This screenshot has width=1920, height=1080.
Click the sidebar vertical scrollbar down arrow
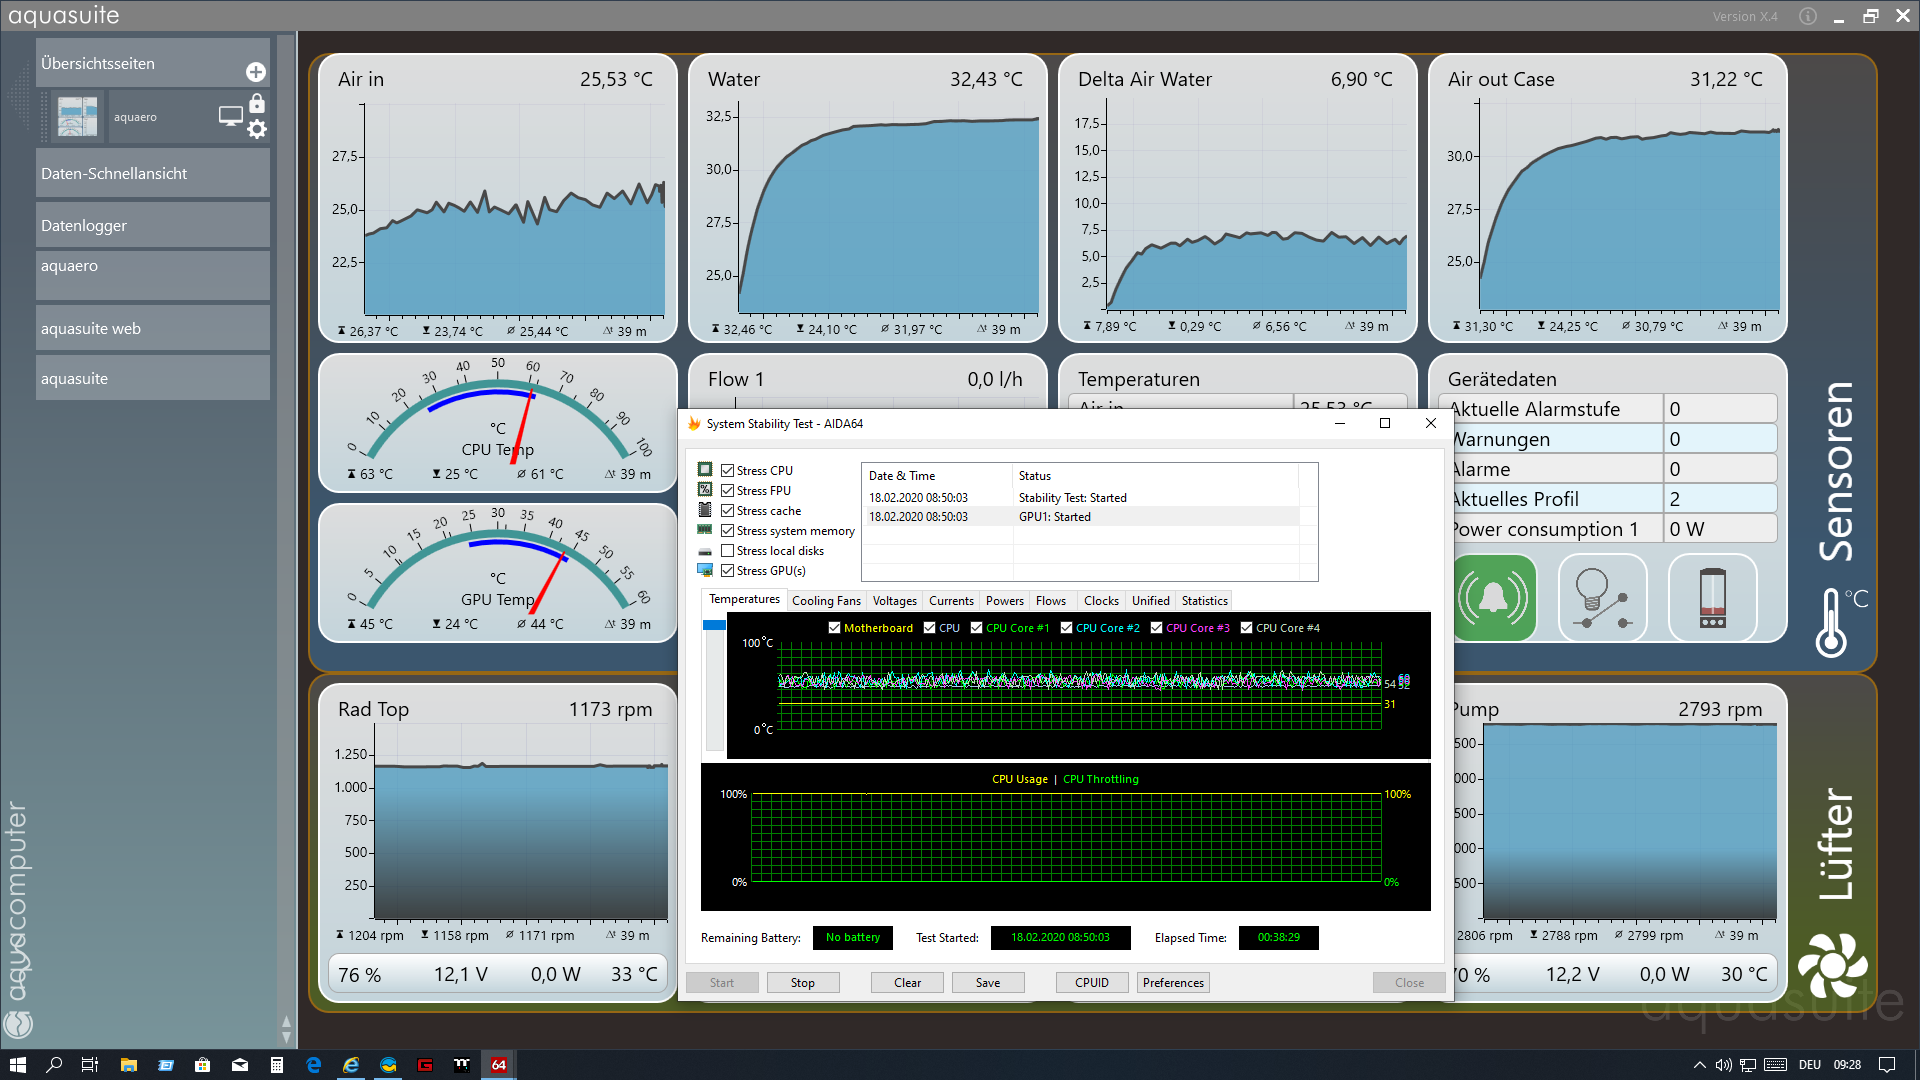point(287,1036)
